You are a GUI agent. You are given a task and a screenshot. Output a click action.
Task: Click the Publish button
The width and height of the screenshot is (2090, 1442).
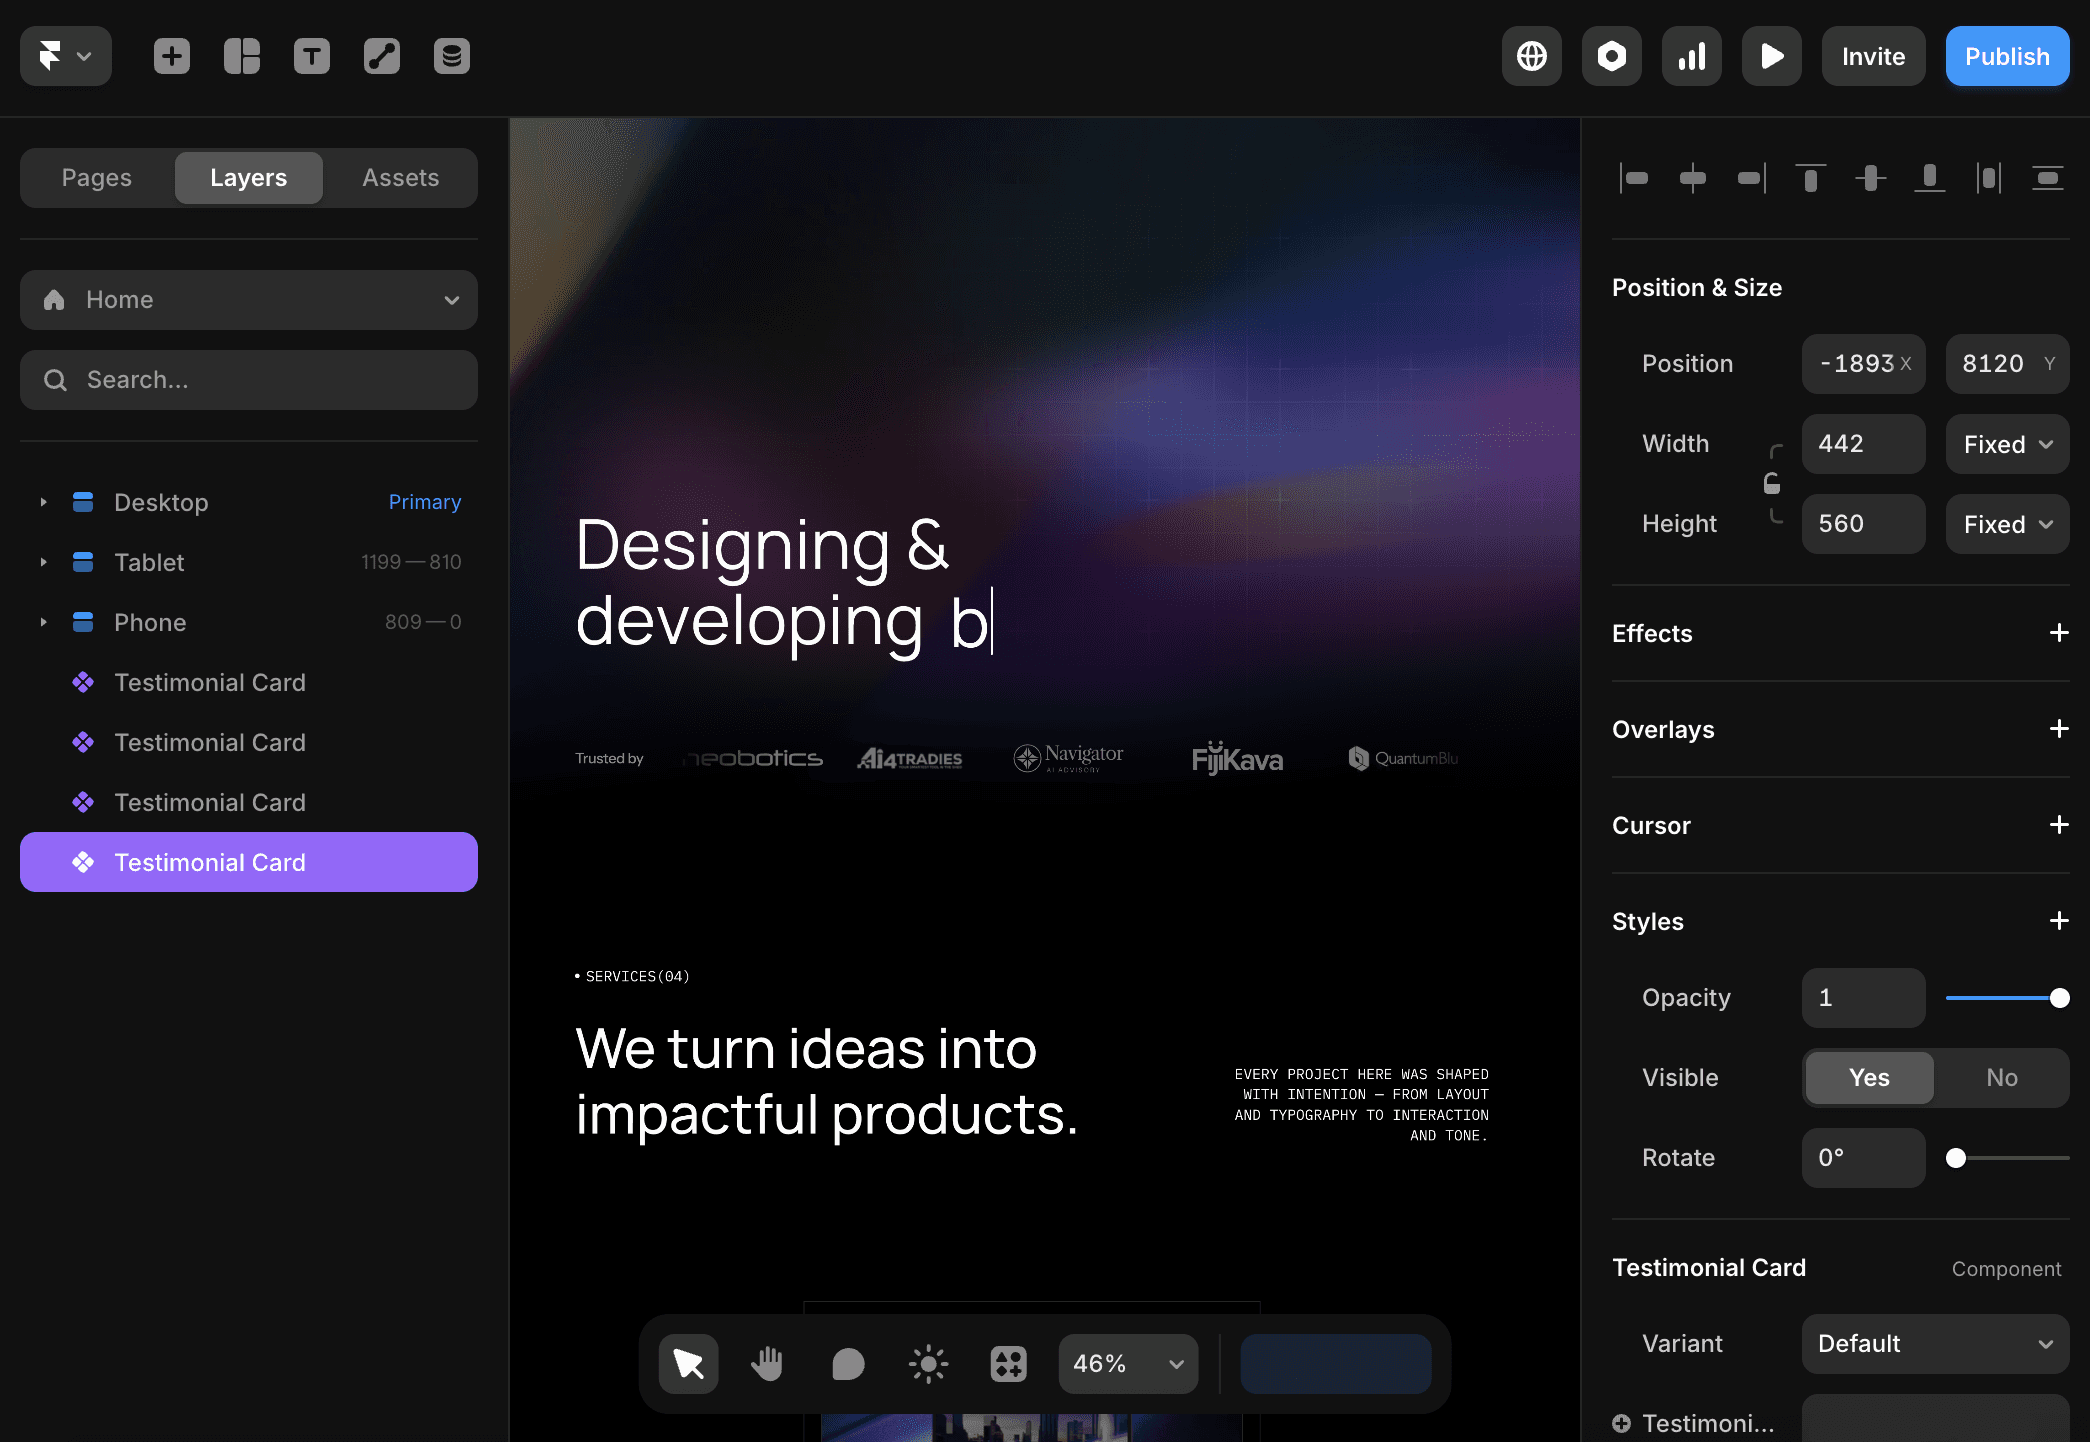pos(2007,56)
